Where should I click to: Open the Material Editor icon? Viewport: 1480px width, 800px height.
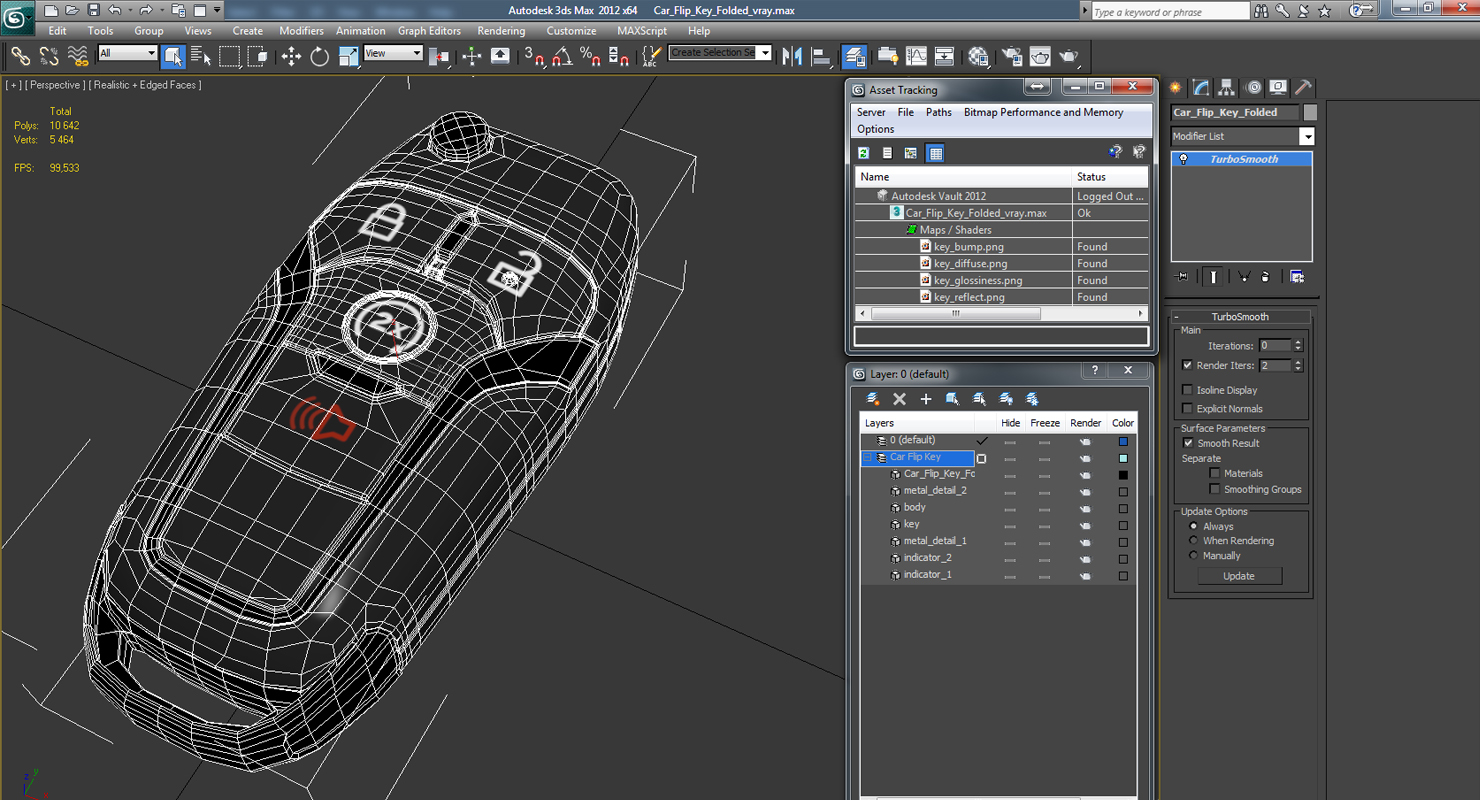click(x=978, y=56)
